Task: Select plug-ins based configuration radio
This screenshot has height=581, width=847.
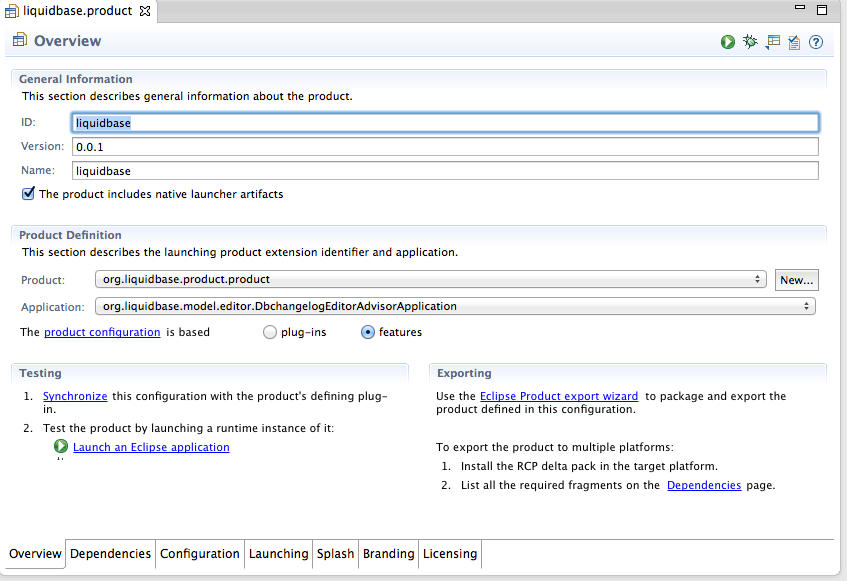Action: [x=270, y=332]
